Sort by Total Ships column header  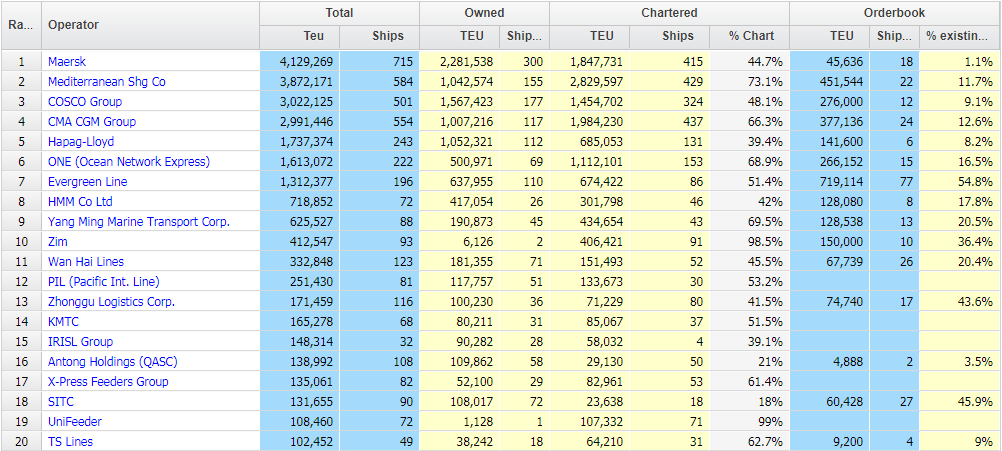[x=380, y=36]
